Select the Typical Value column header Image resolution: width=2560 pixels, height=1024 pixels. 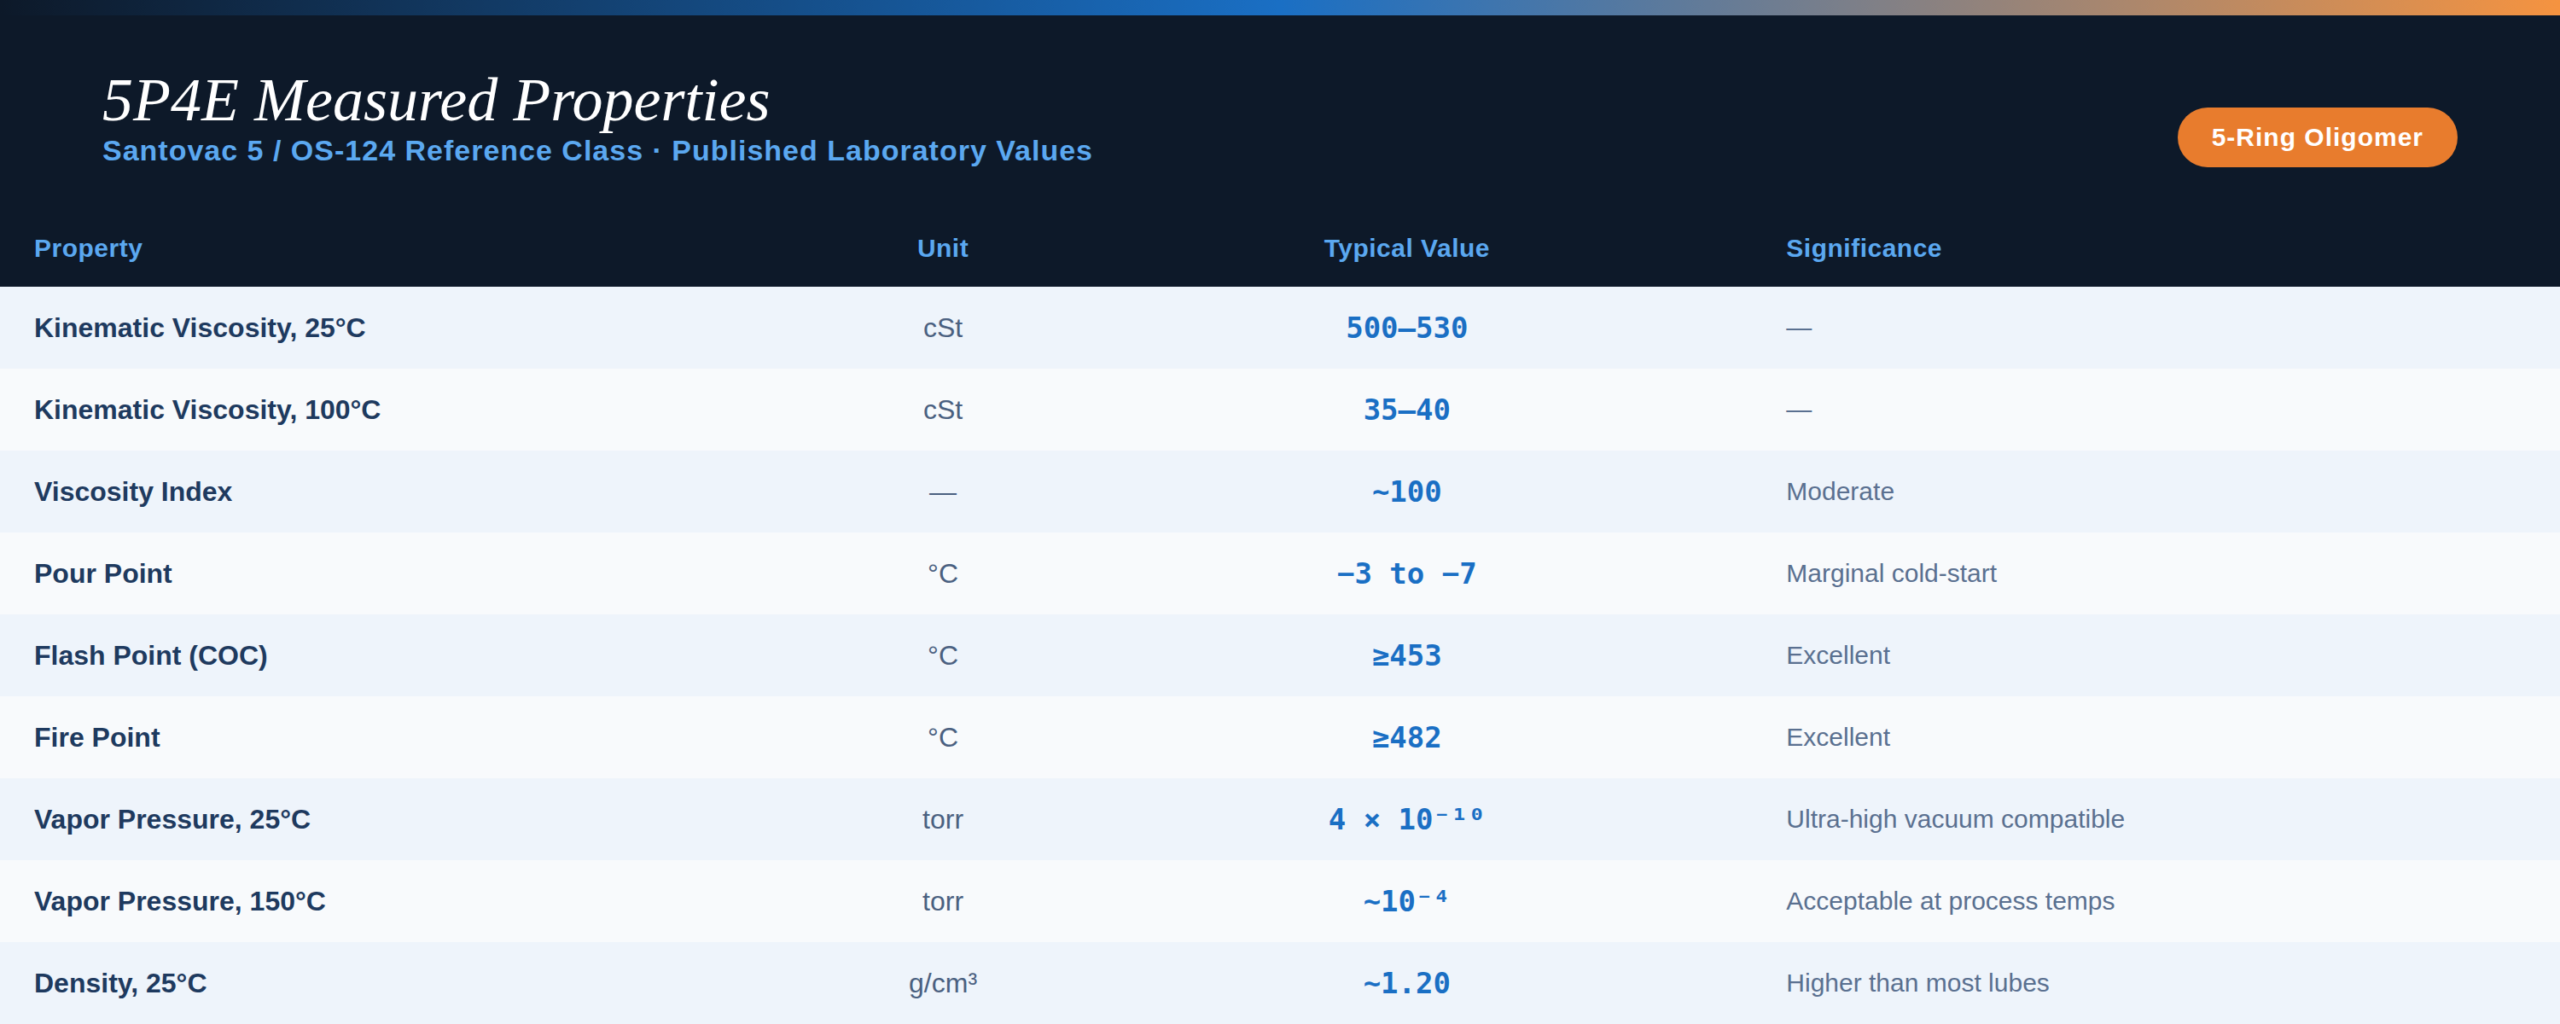point(1406,248)
